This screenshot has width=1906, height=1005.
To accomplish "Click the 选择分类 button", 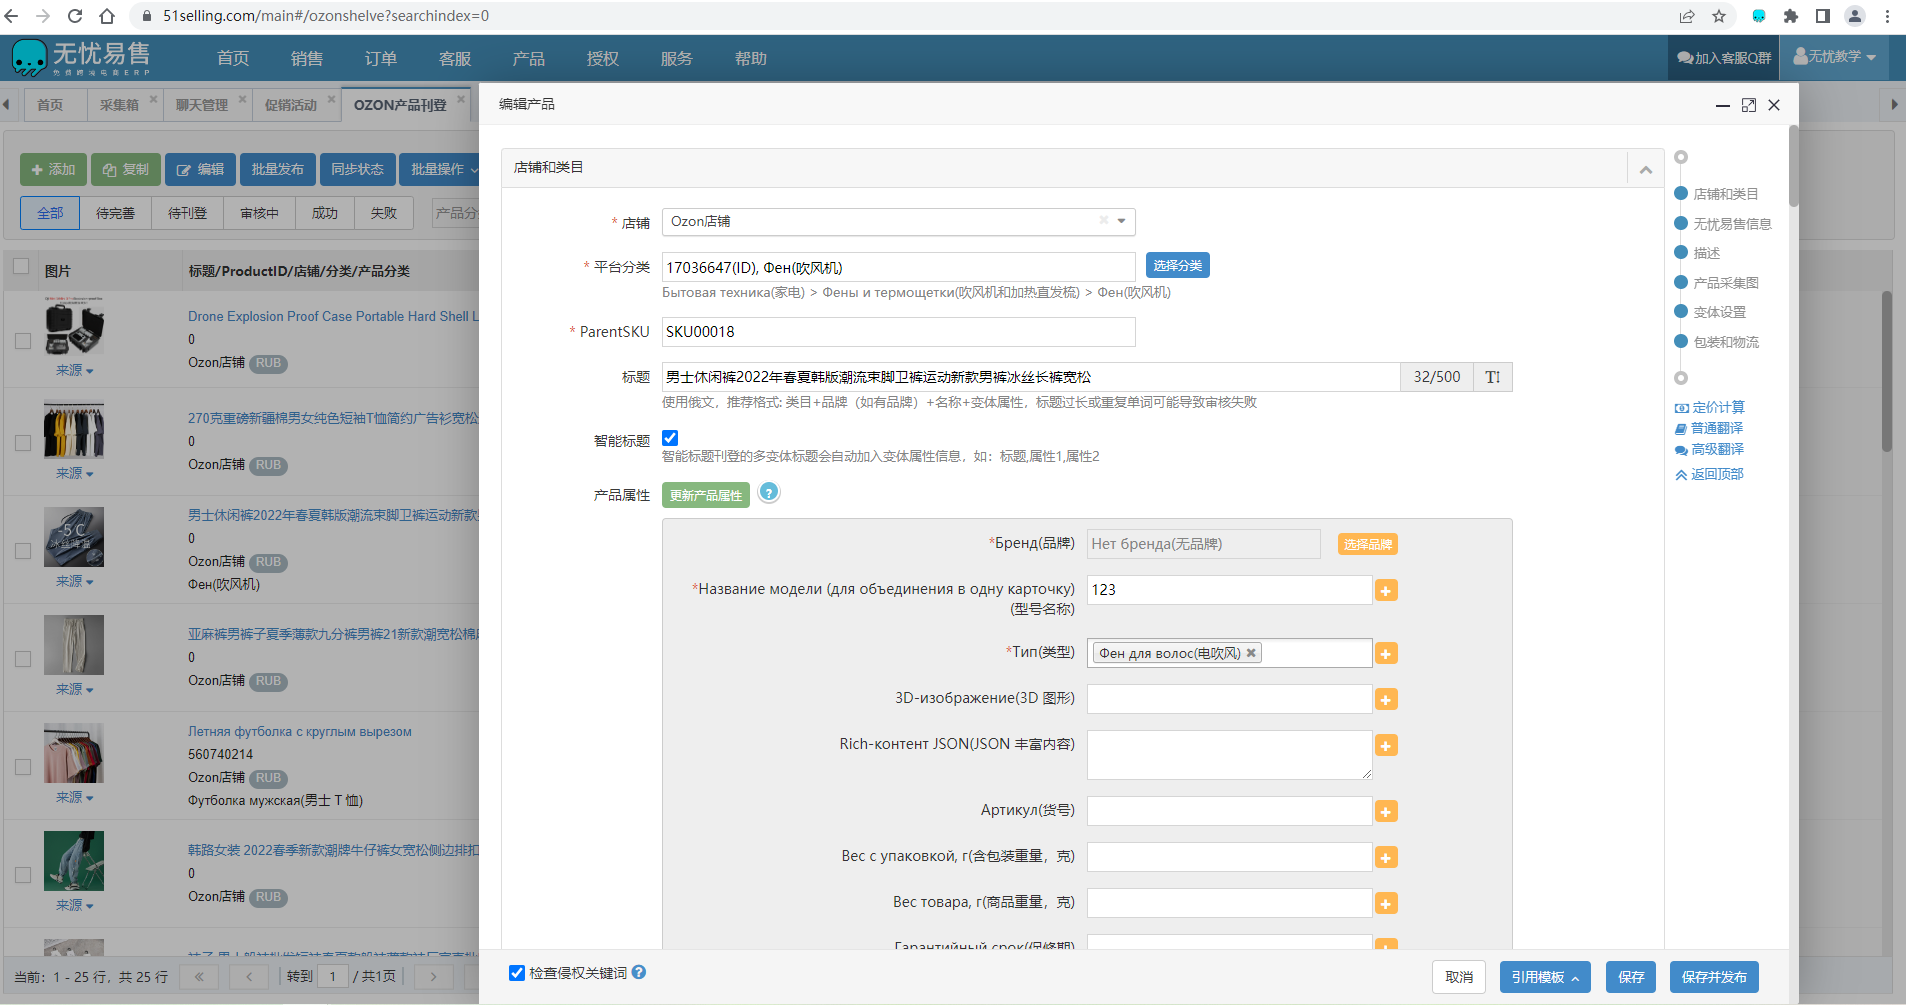I will (x=1177, y=266).
